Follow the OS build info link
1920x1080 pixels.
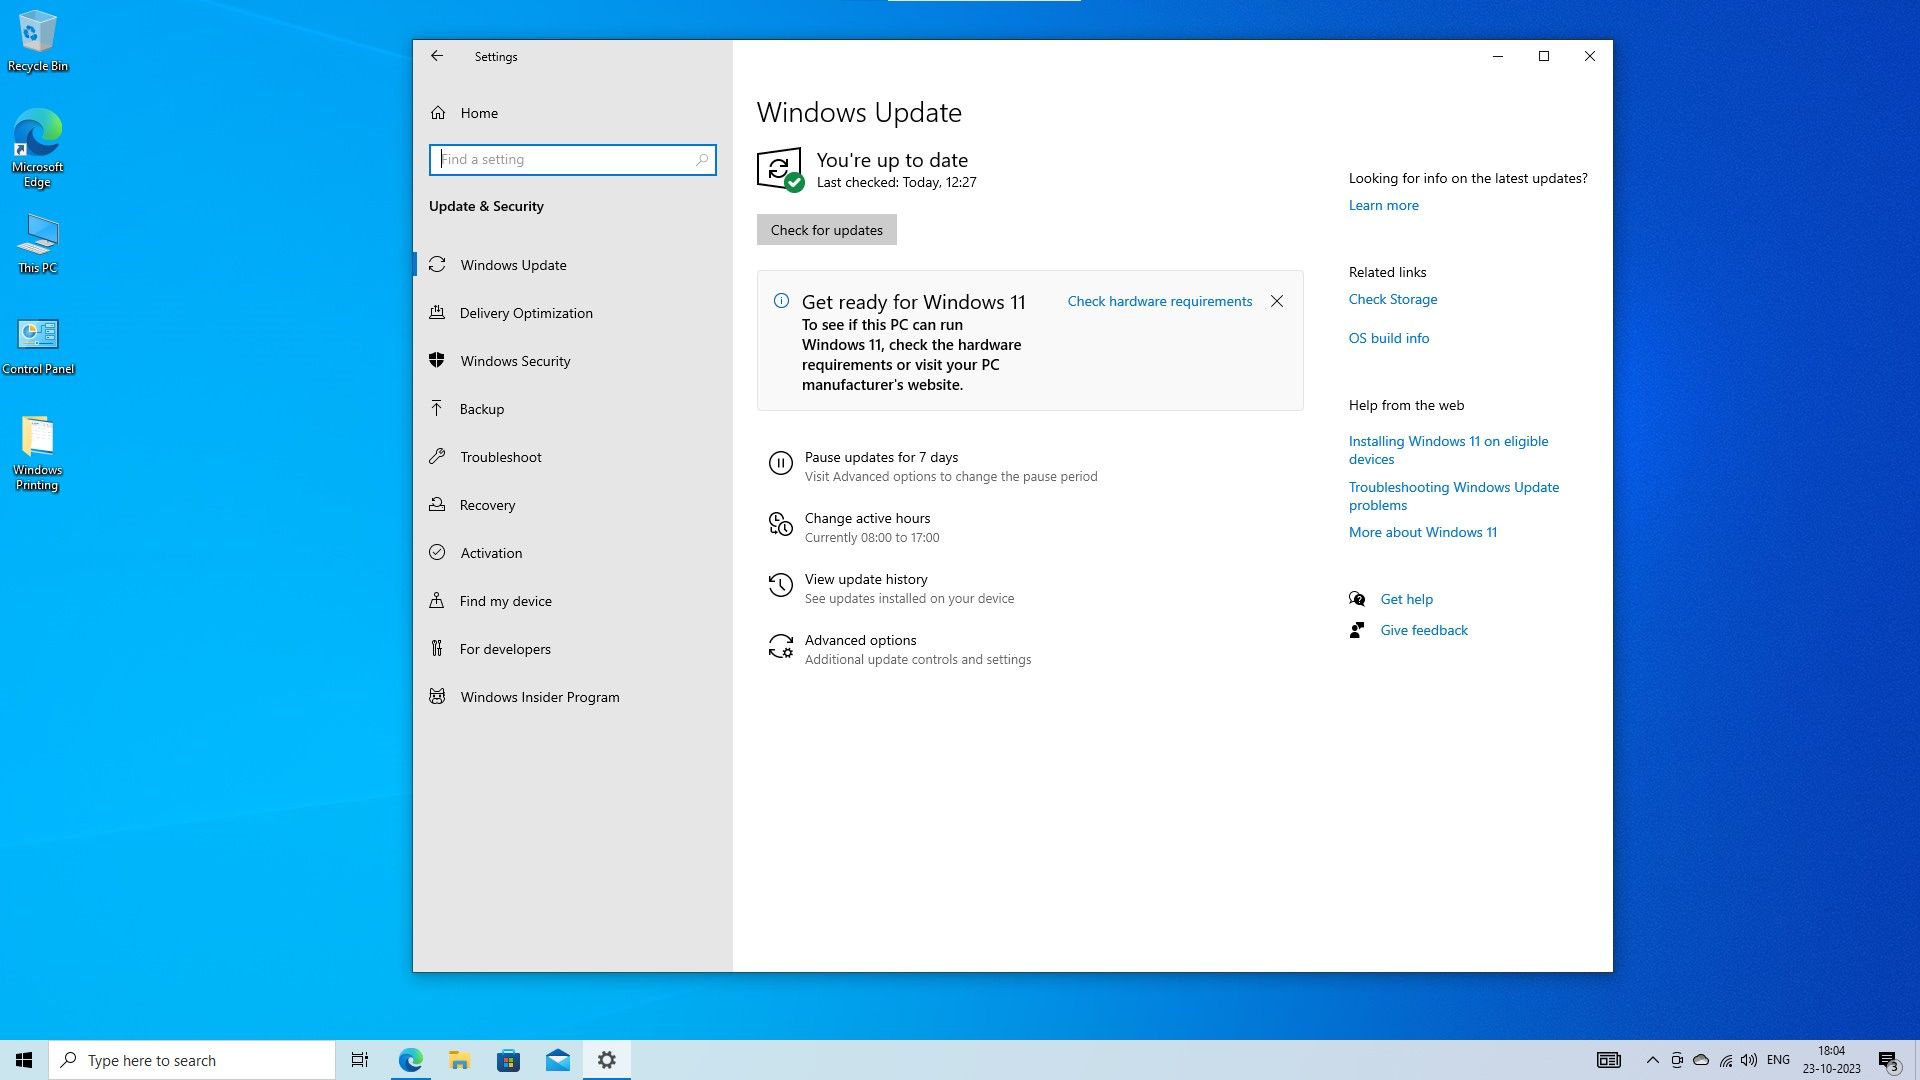click(x=1388, y=338)
